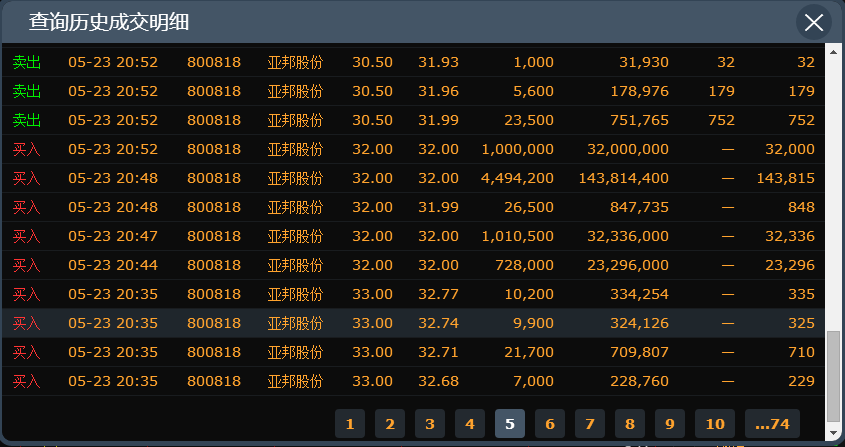Select the buy row with amount 143,814,400
The width and height of the screenshot is (845, 447).
pyautogui.click(x=413, y=178)
